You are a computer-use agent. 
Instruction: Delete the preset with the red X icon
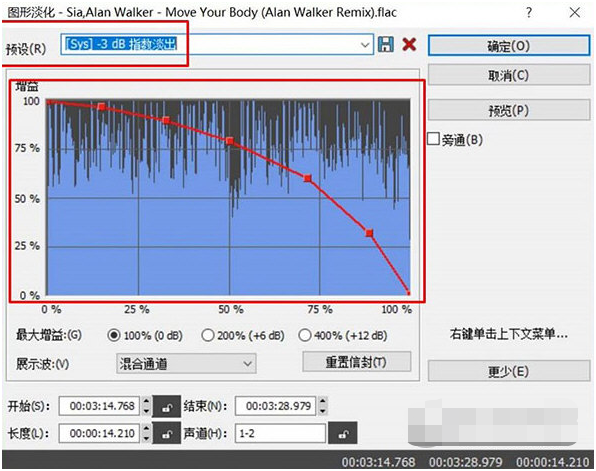tap(409, 44)
